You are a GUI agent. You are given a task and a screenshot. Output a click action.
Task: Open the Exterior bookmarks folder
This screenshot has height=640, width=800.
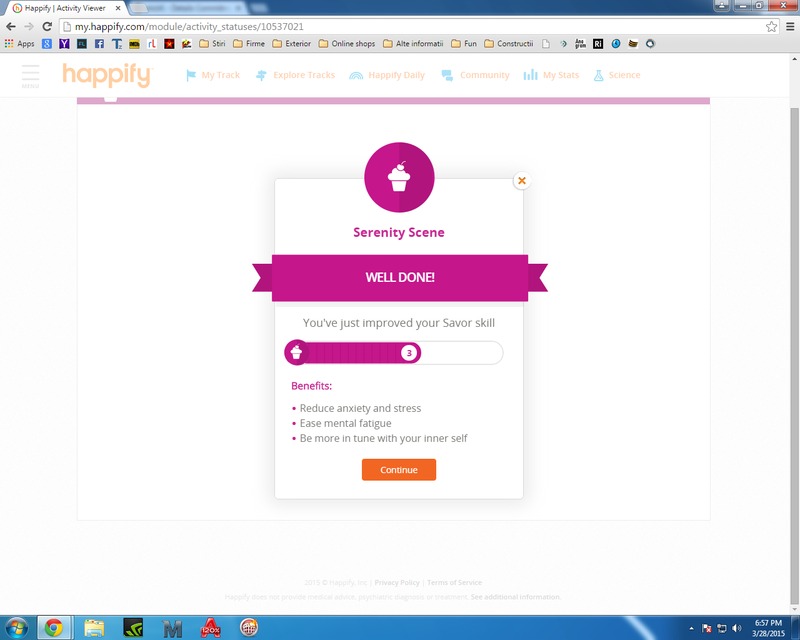[291, 44]
